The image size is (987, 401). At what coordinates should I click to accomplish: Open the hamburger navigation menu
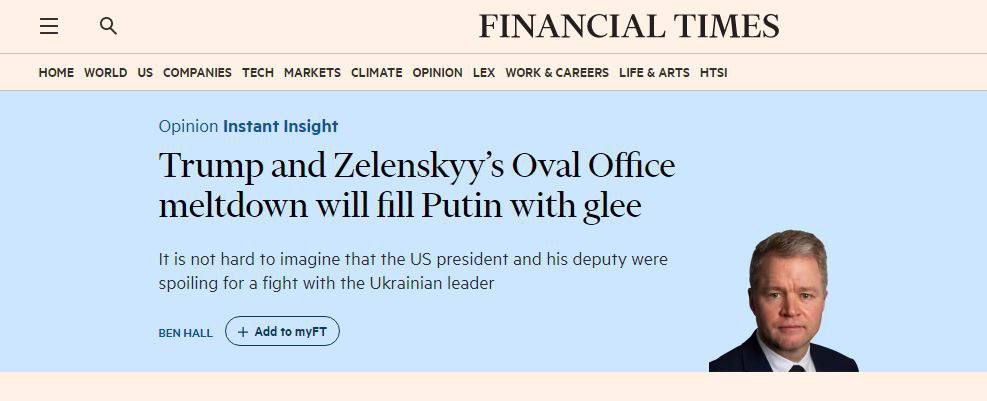49,27
